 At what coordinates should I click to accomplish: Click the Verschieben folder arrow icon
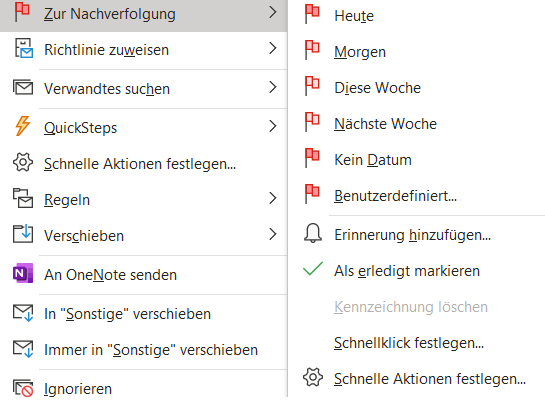tap(23, 233)
